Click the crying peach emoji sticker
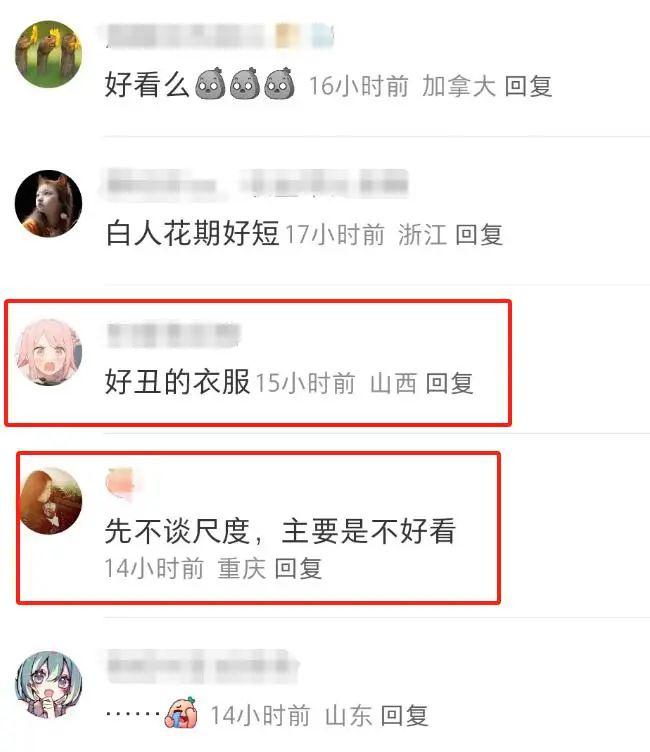The image size is (650, 752). click(x=181, y=712)
